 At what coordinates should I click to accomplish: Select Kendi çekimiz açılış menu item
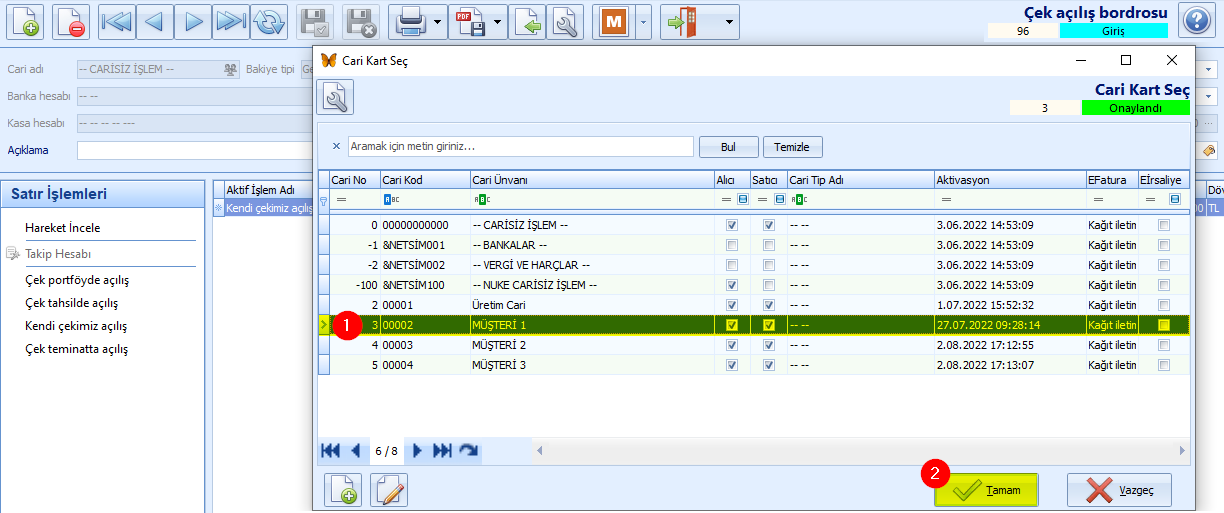[76, 326]
